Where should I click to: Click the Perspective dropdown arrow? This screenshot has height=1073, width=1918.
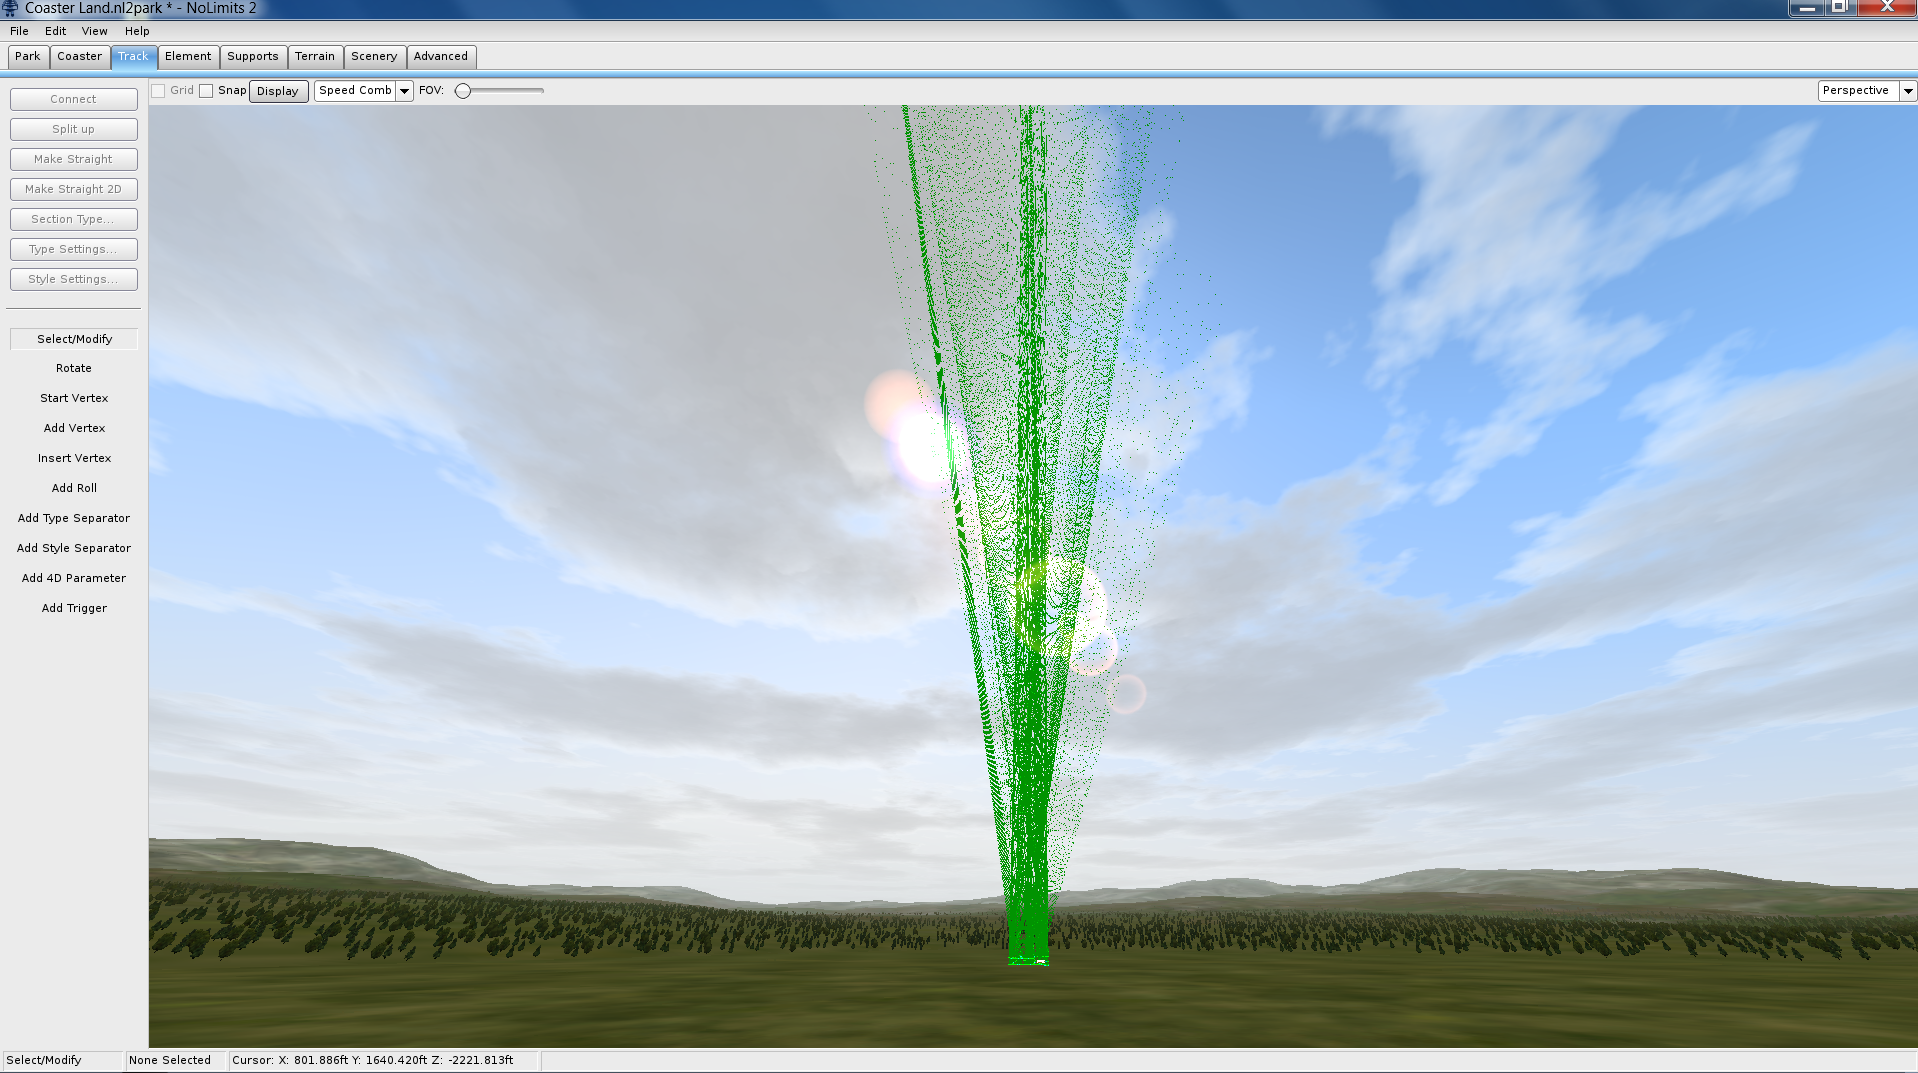pyautogui.click(x=1908, y=91)
